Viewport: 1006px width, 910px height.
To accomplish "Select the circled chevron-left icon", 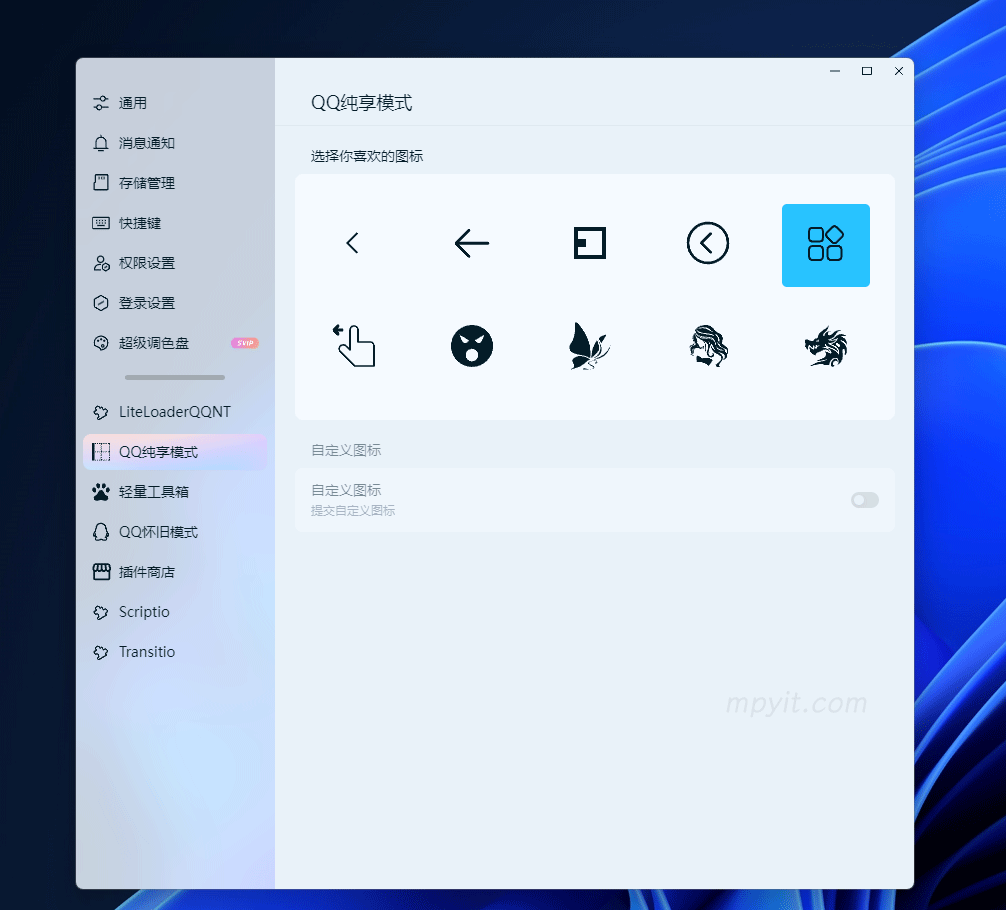I will point(708,243).
